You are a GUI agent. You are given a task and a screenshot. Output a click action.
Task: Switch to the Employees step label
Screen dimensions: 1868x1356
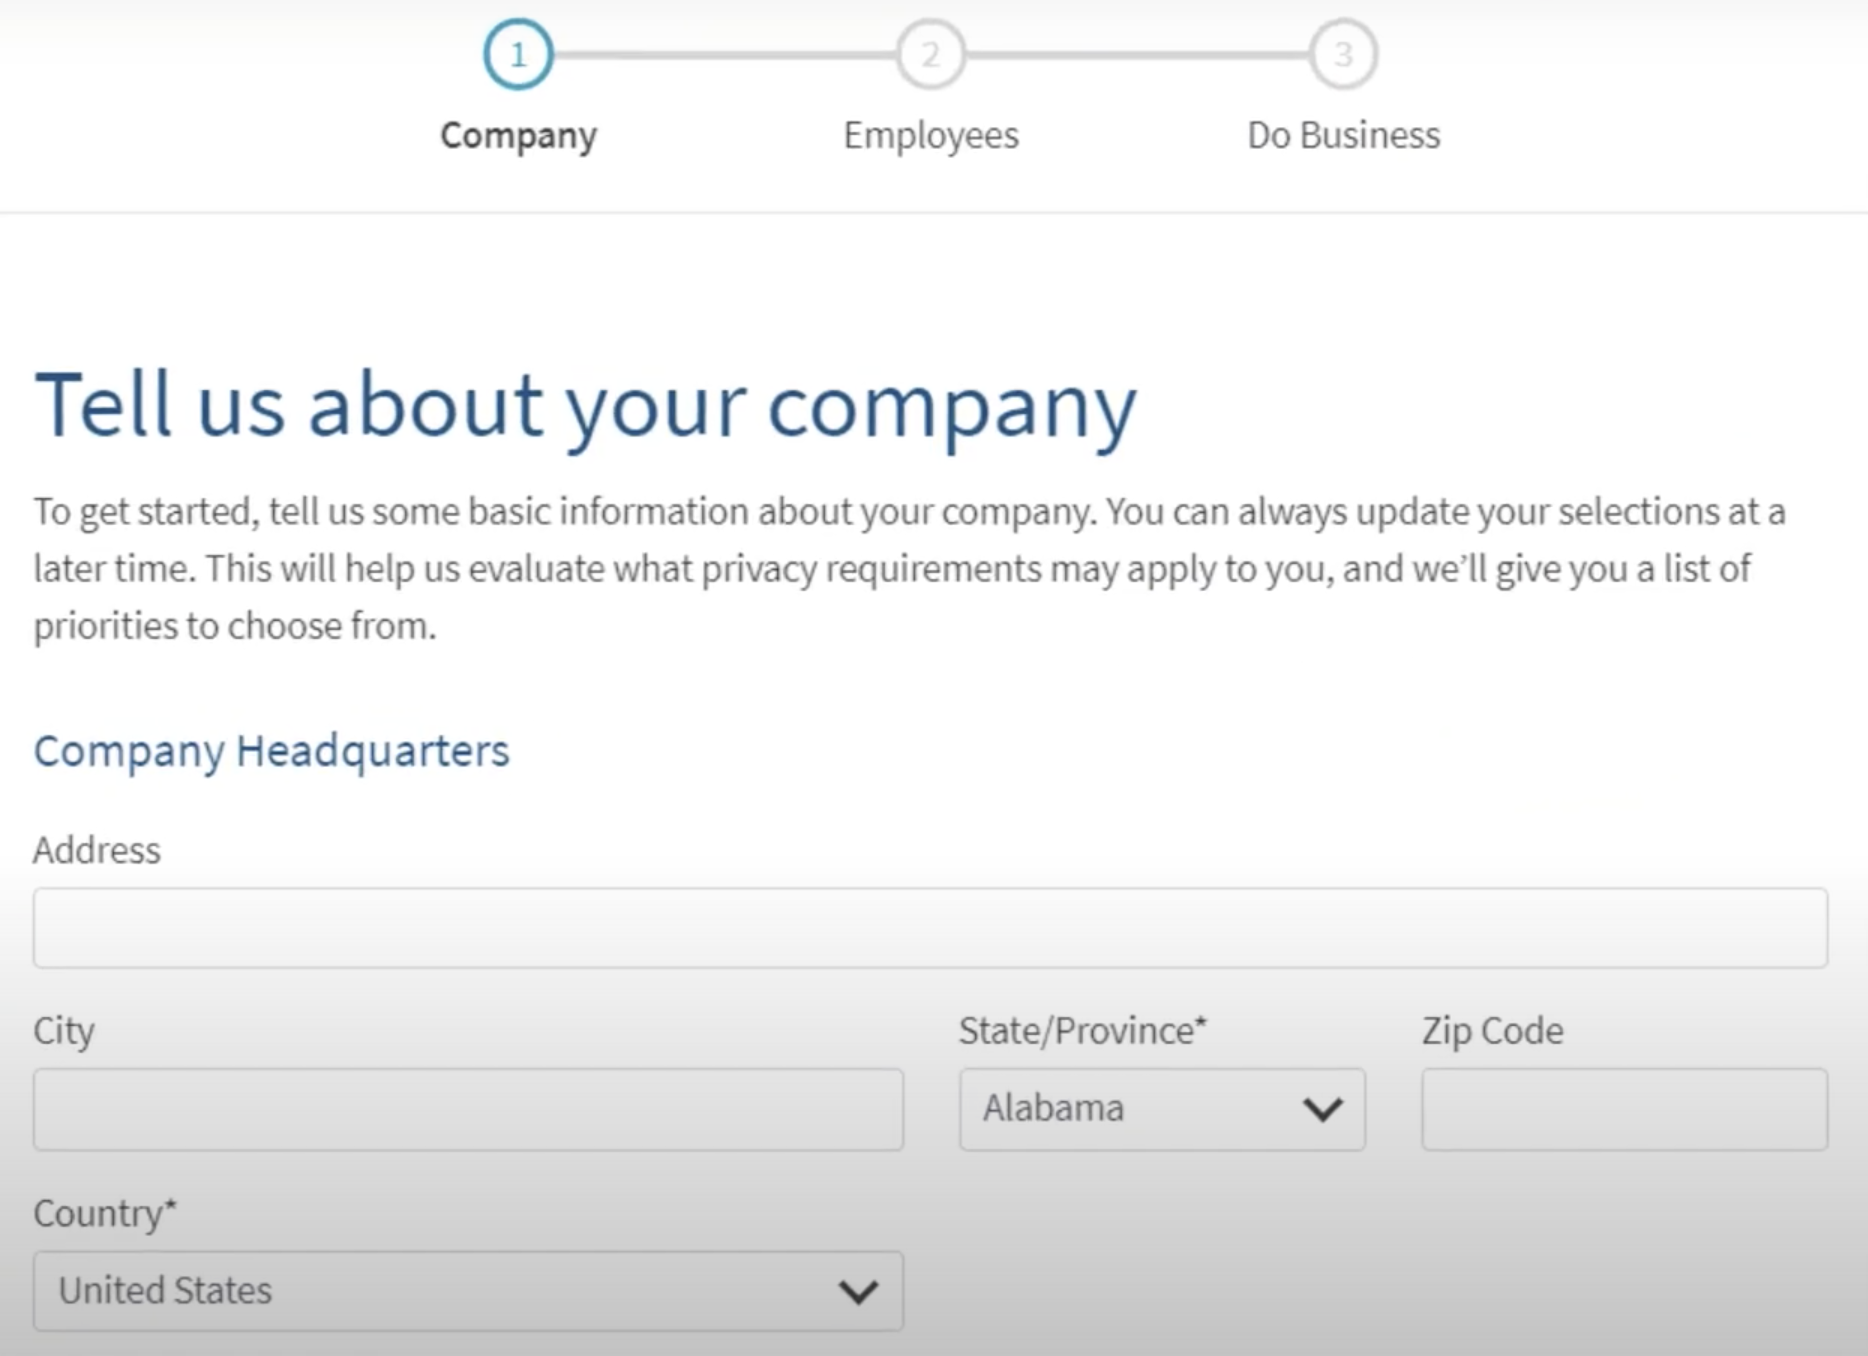[x=930, y=135]
